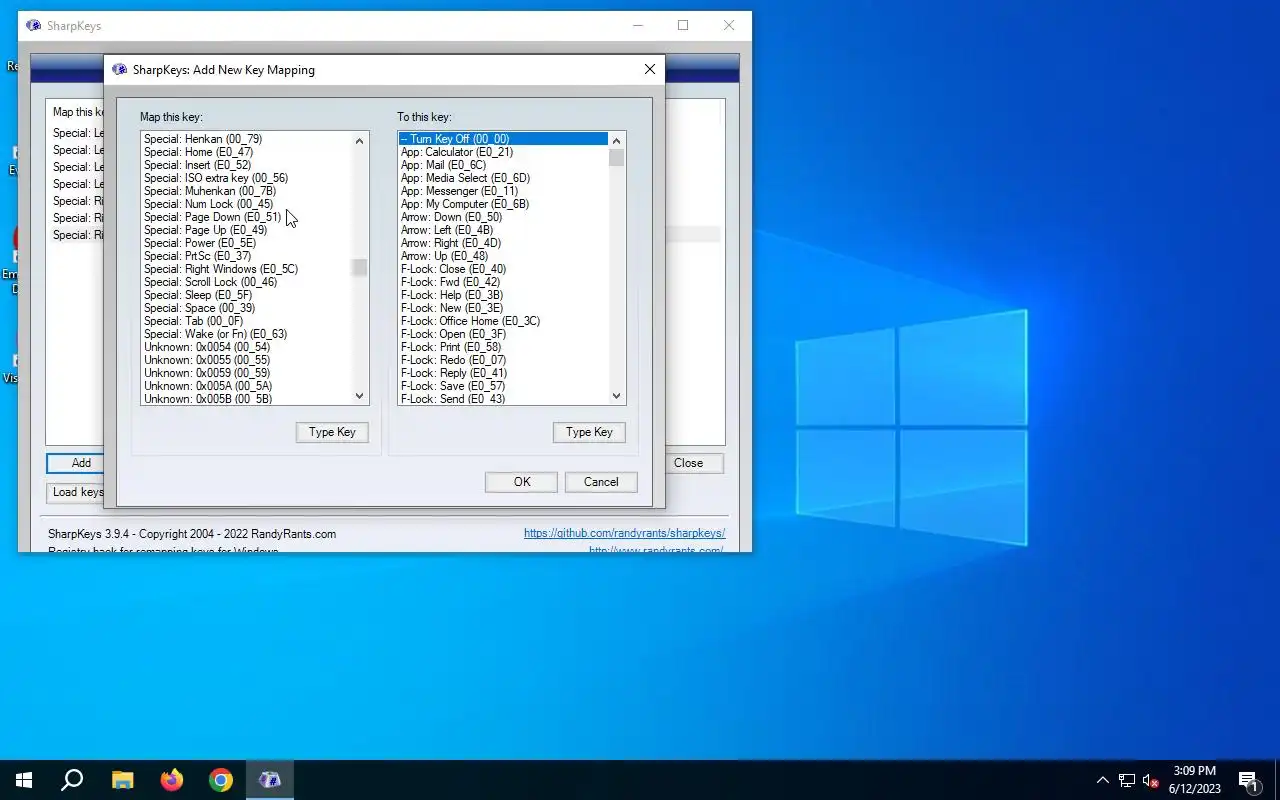Close the Add New Key Mapping dialog
This screenshot has width=1280, height=800.
coord(650,69)
